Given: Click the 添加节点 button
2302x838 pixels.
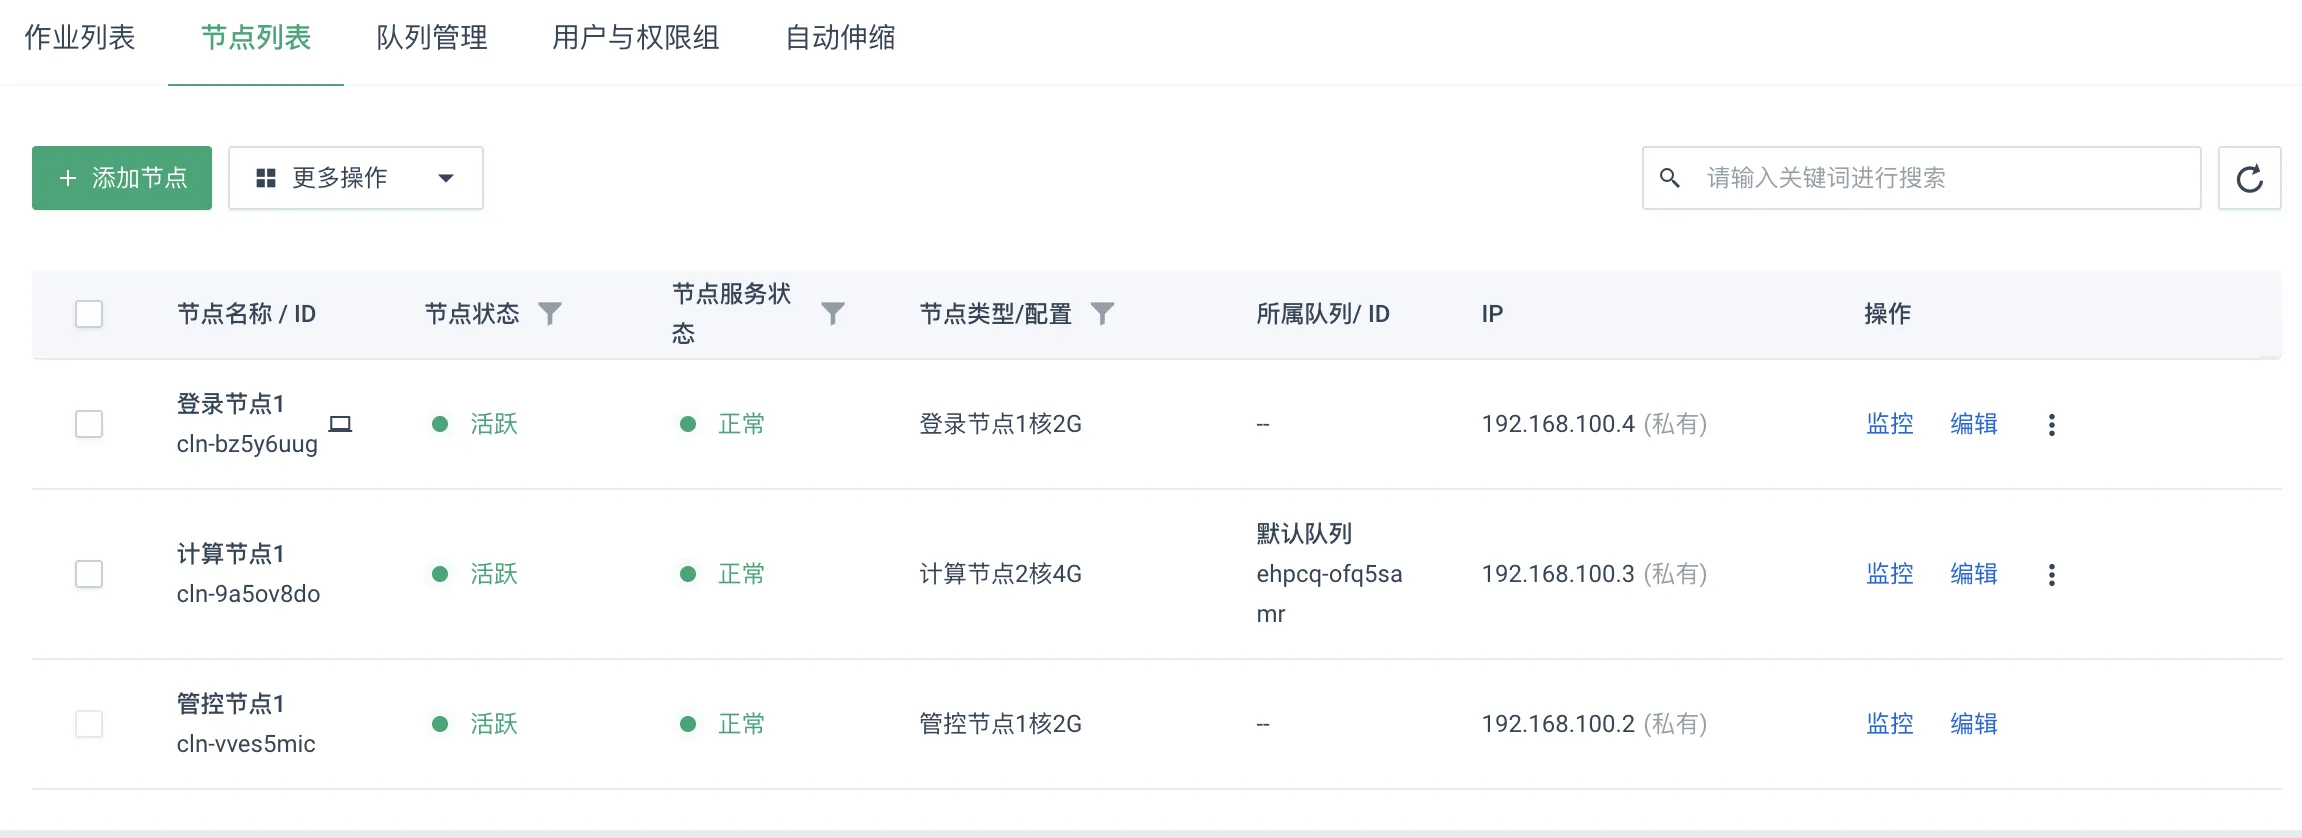Looking at the screenshot, I should (122, 178).
